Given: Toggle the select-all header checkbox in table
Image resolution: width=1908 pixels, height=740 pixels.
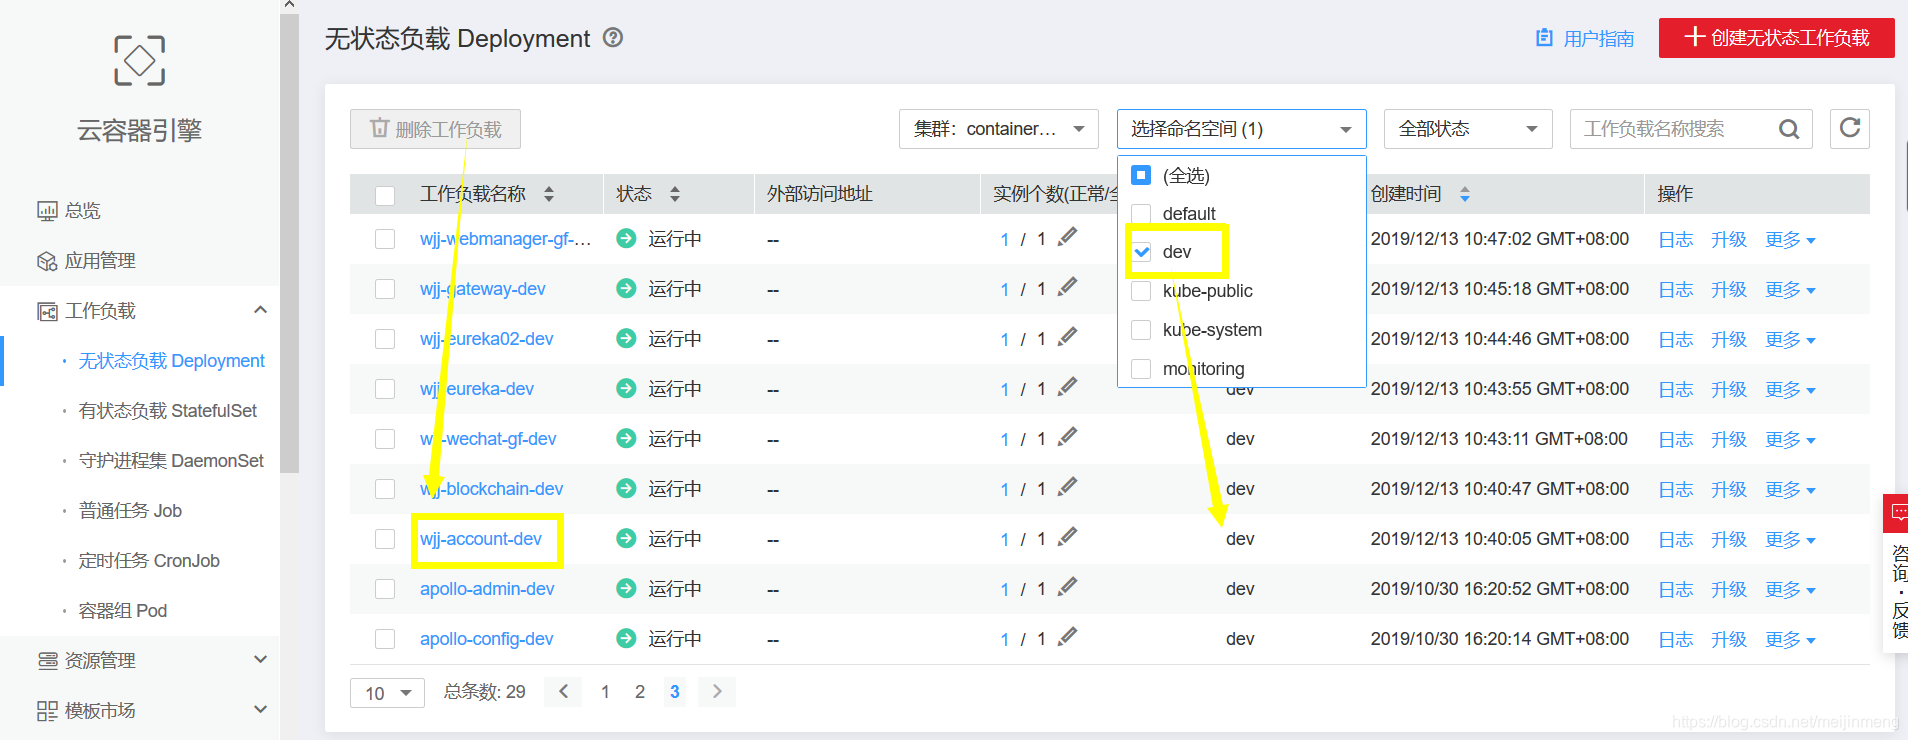Looking at the screenshot, I should point(385,195).
